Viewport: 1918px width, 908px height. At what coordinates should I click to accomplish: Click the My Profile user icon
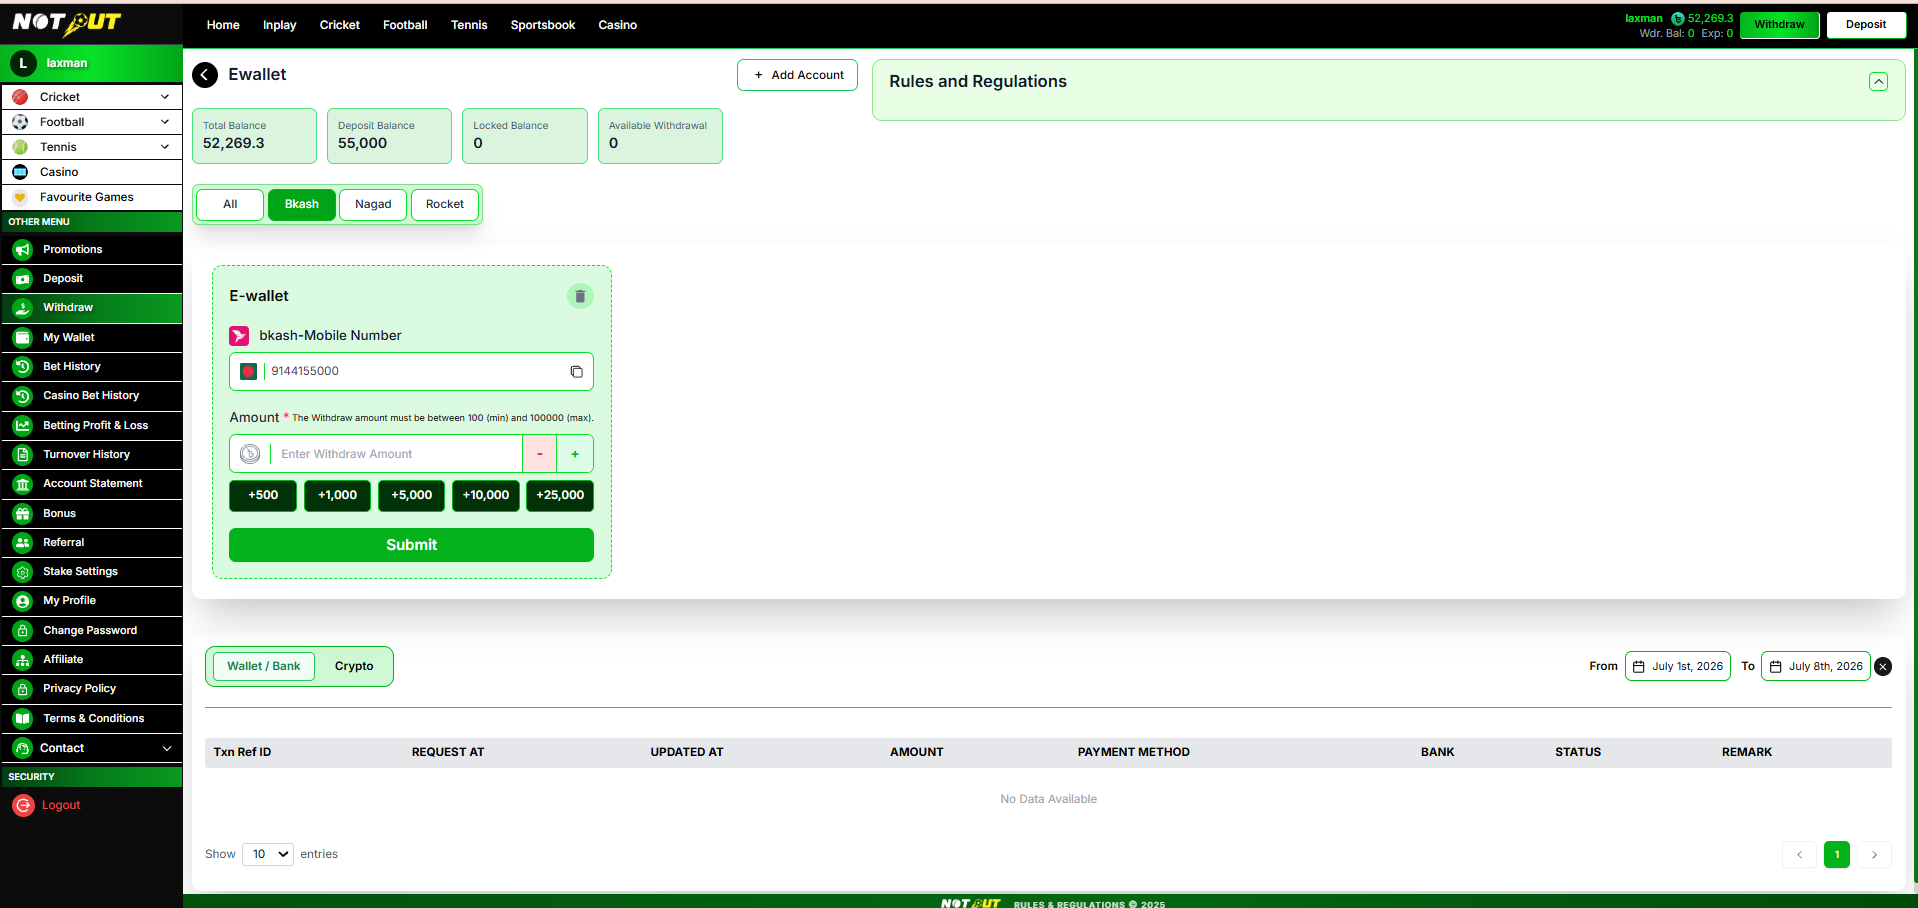tap(23, 601)
